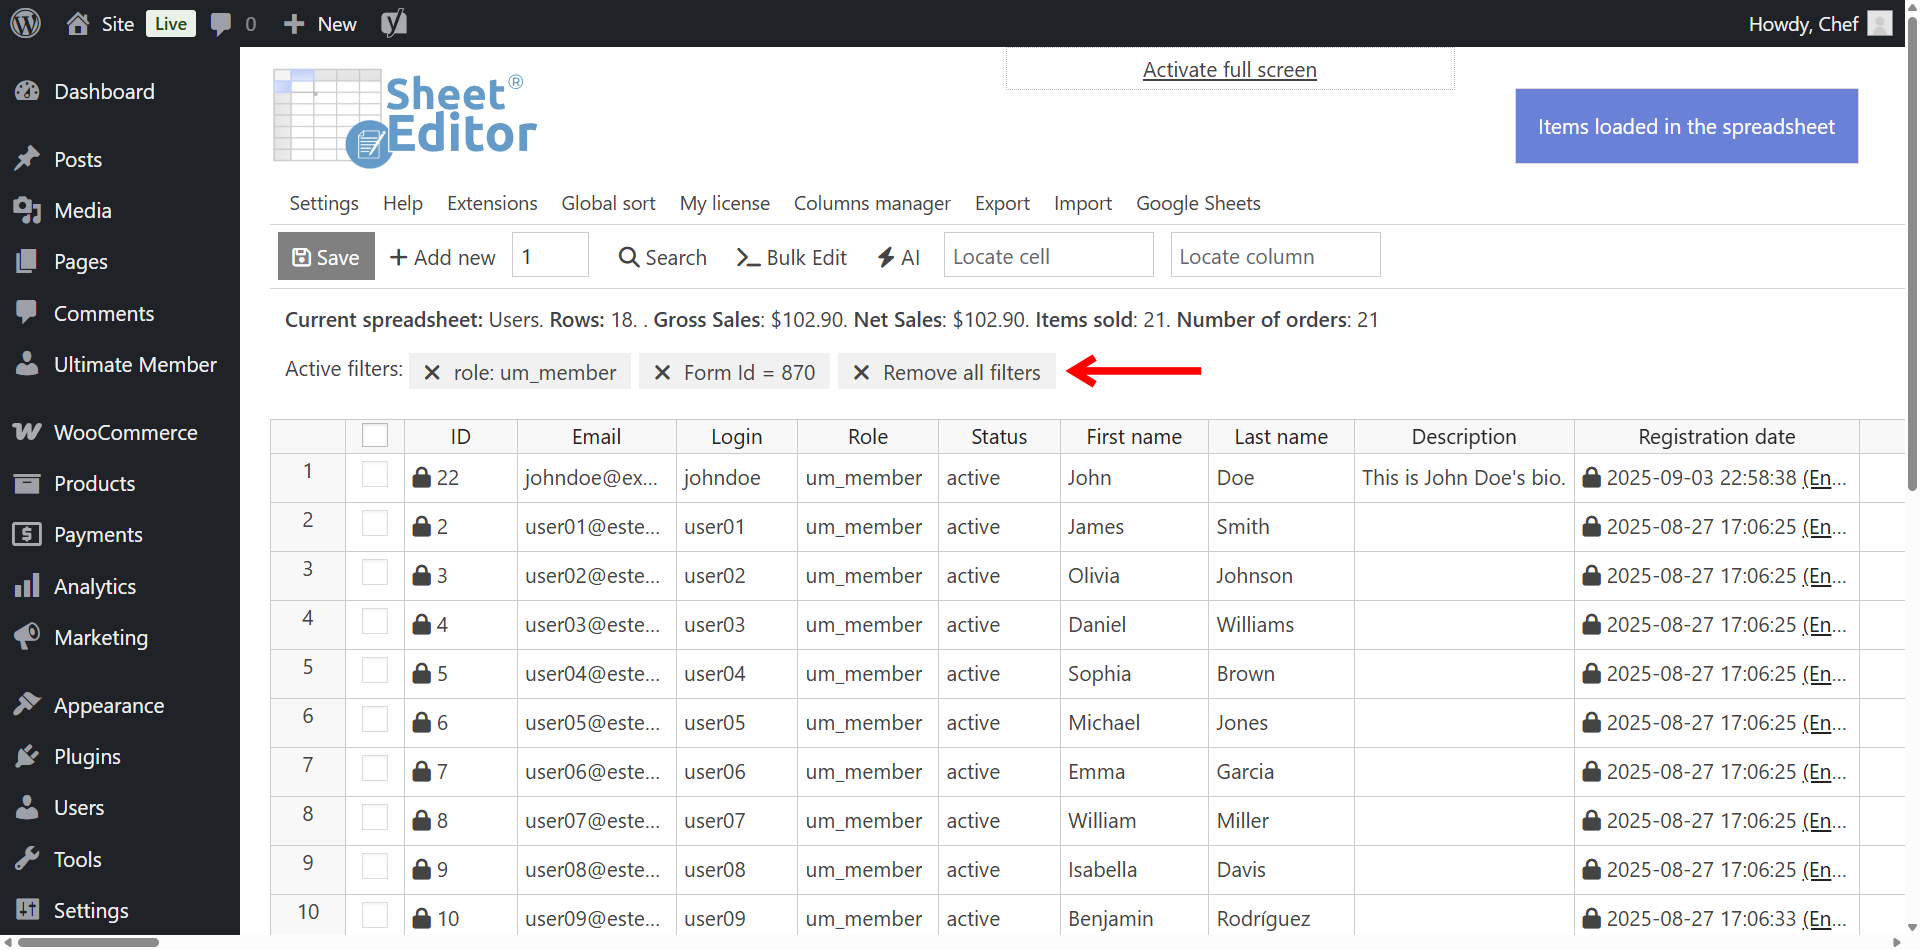Check the row checkbox for user03
The image size is (1920, 950).
pos(375,621)
